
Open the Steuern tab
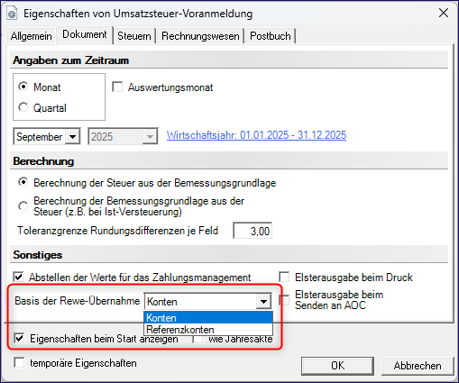pos(134,36)
